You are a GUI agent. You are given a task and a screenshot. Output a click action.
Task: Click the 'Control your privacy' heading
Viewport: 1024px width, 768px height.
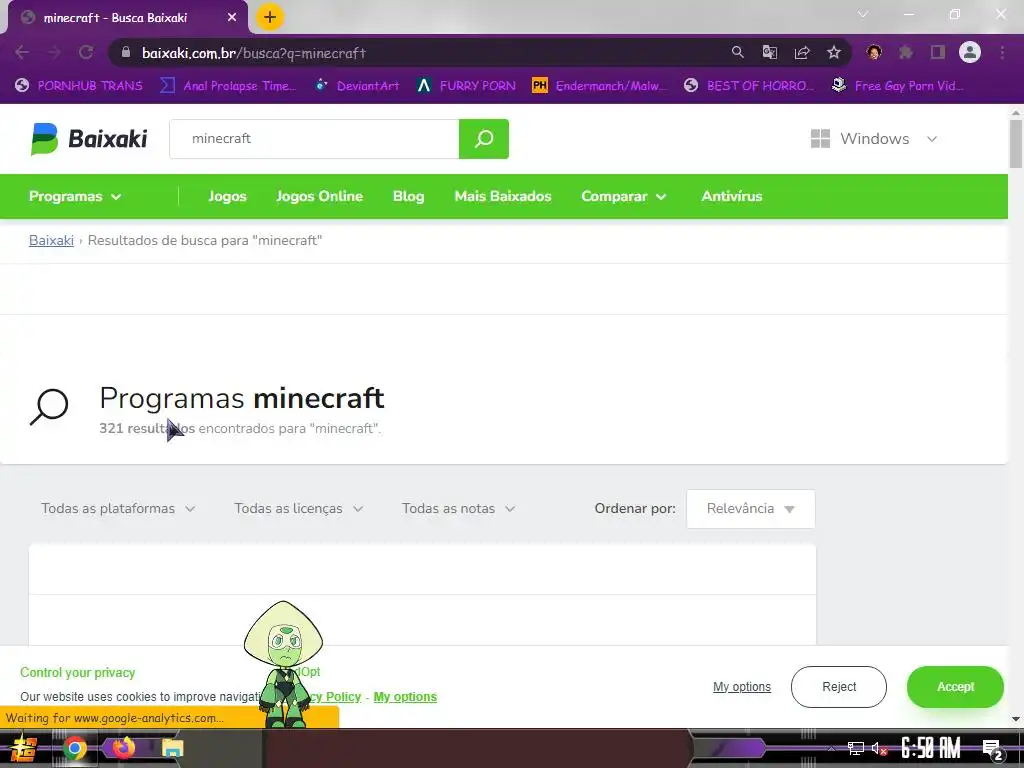pos(78,673)
